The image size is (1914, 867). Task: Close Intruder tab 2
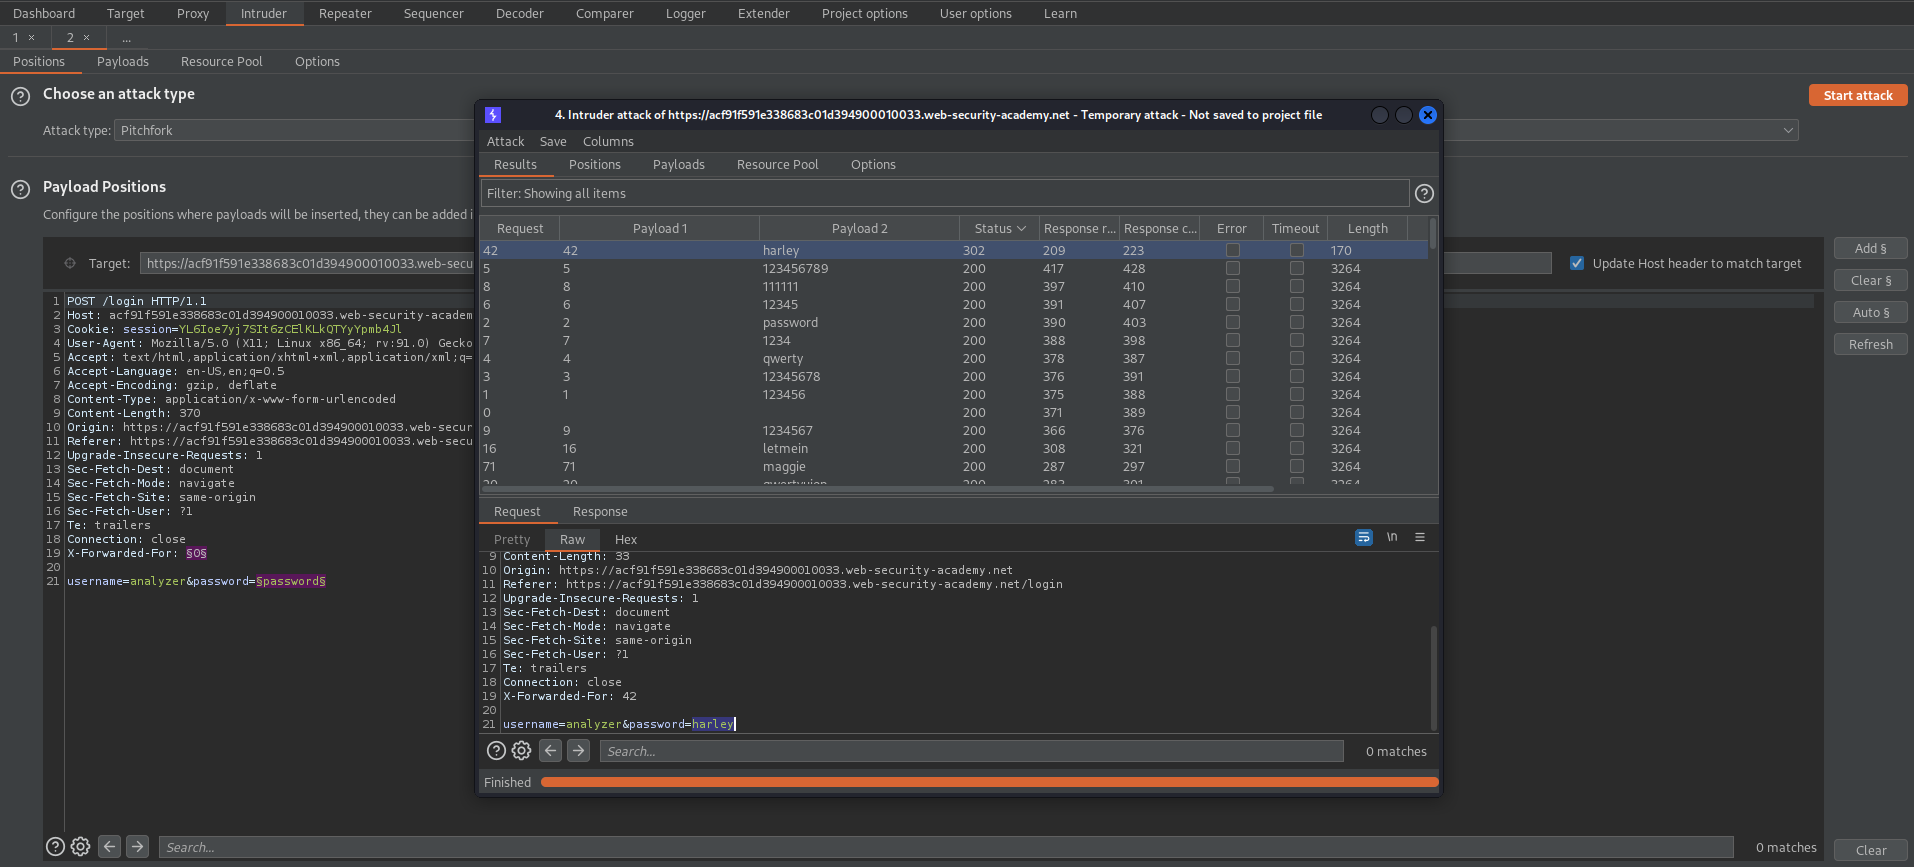(x=86, y=38)
